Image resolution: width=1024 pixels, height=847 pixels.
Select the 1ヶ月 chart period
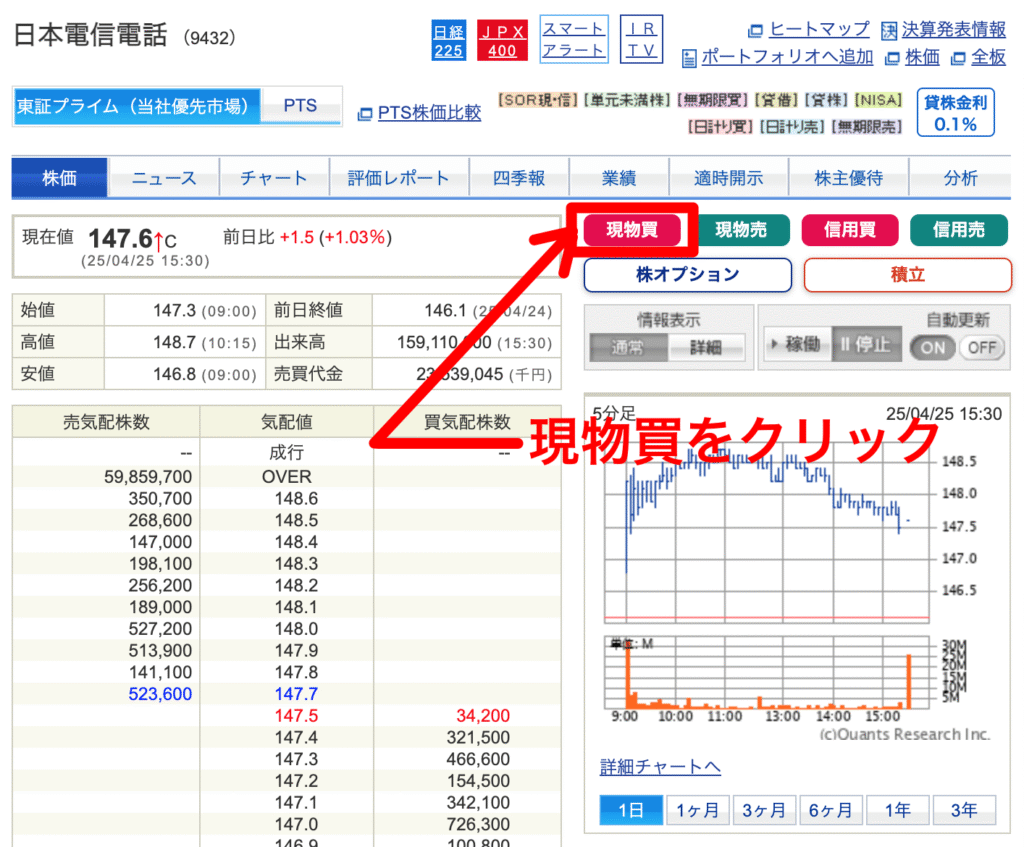click(697, 810)
